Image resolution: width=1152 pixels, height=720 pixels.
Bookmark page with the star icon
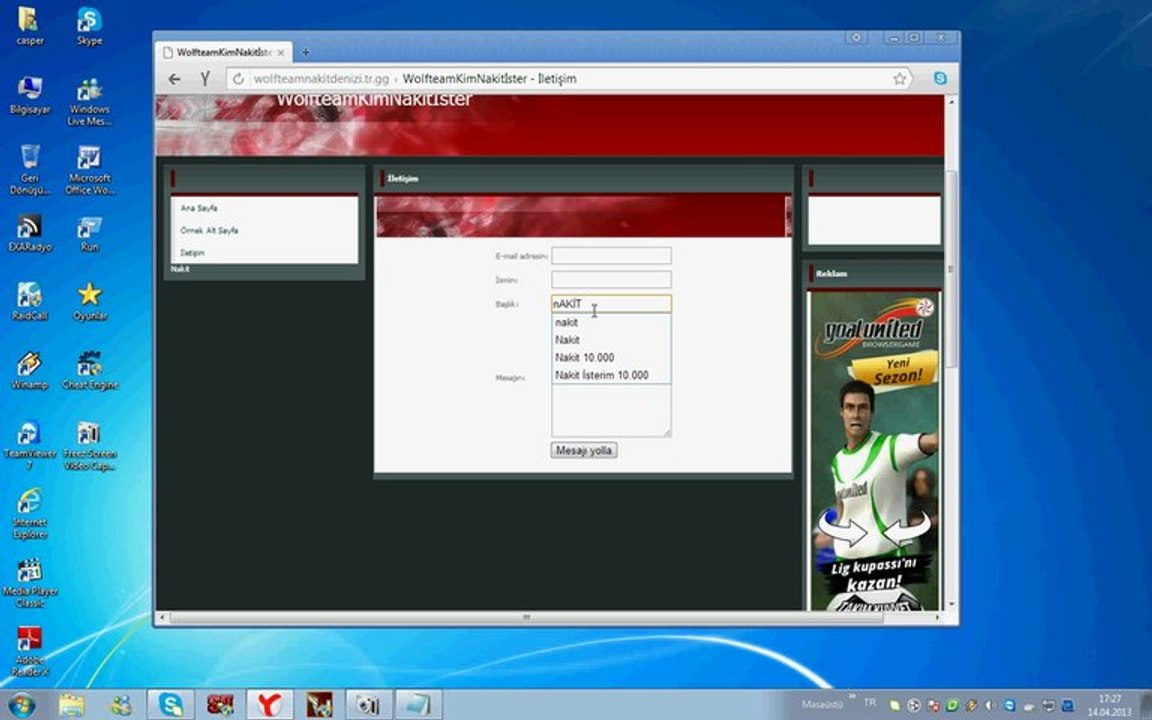tap(899, 79)
